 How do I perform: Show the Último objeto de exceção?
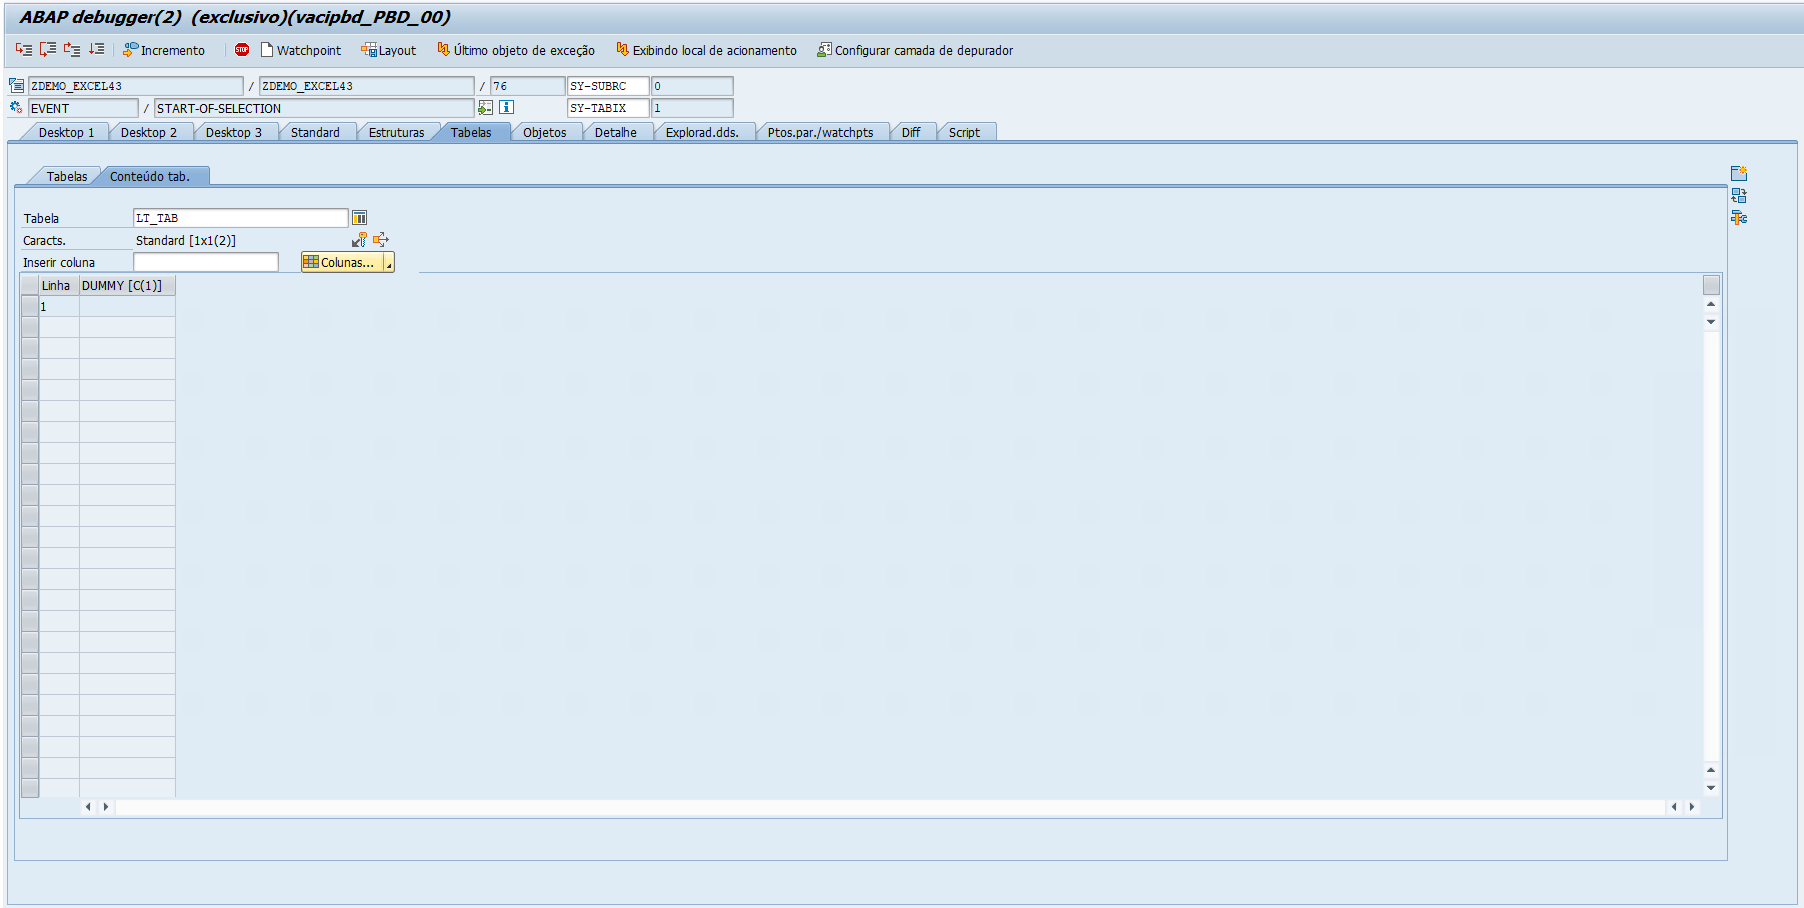click(x=515, y=49)
